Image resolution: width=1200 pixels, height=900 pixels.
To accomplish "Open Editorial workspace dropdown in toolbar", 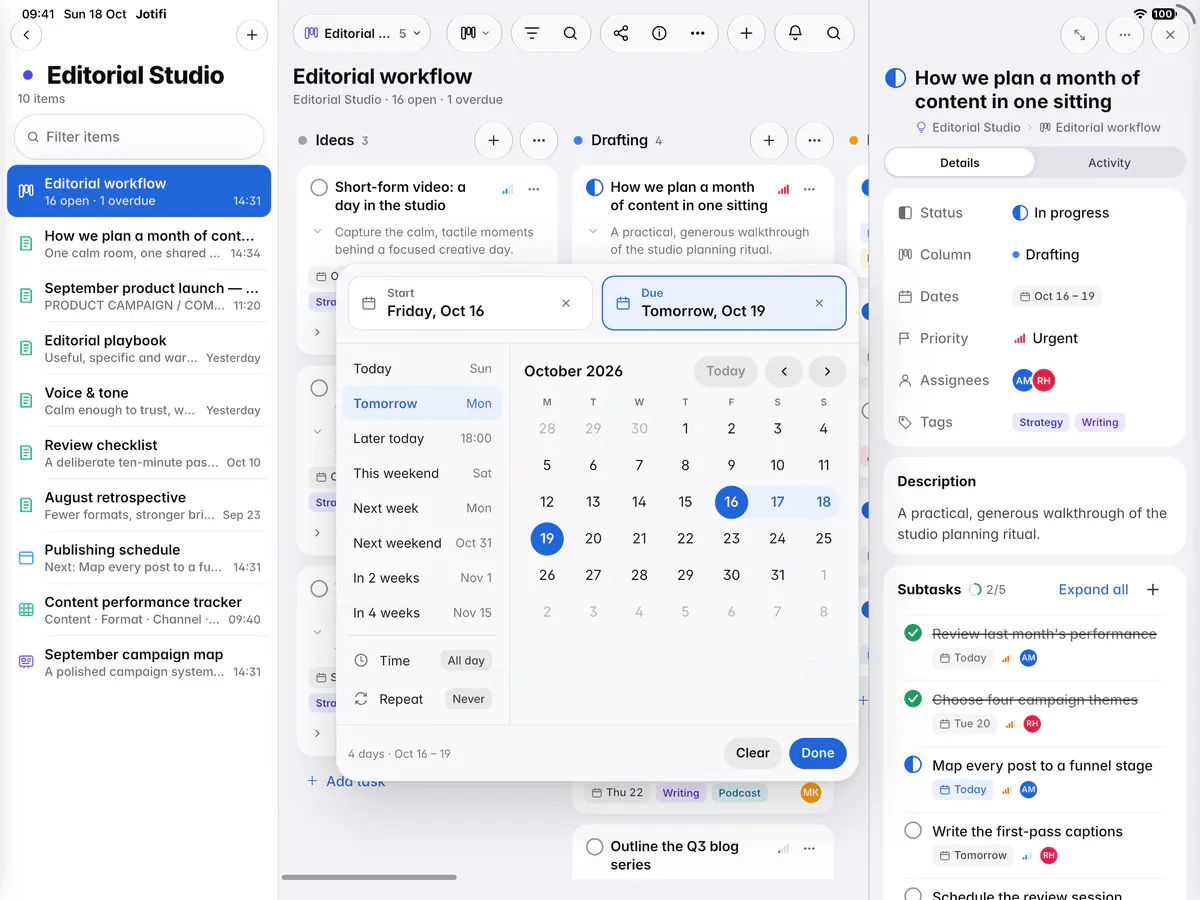I will (x=362, y=33).
